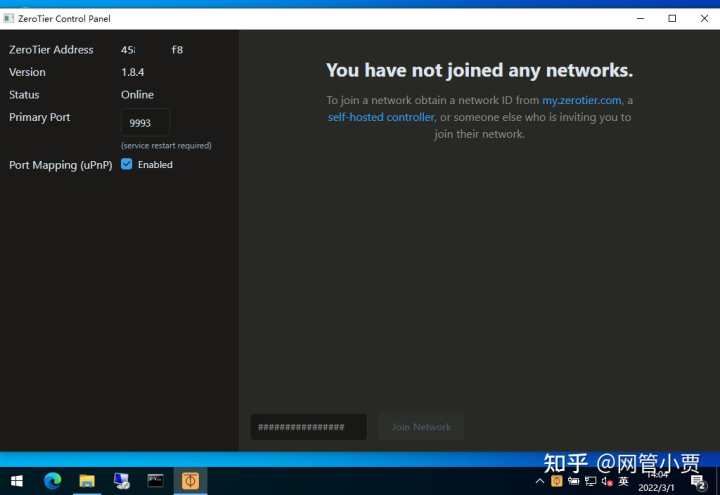Viewport: 720px width, 495px height.
Task: Click the network status tray icon
Action: pos(591,481)
